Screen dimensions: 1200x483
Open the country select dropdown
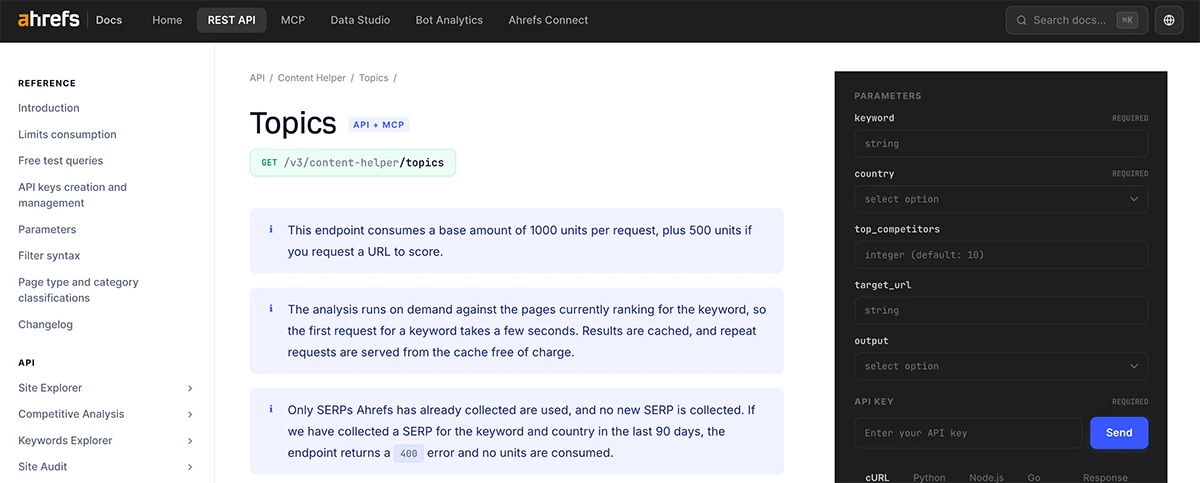pyautogui.click(x=1001, y=199)
